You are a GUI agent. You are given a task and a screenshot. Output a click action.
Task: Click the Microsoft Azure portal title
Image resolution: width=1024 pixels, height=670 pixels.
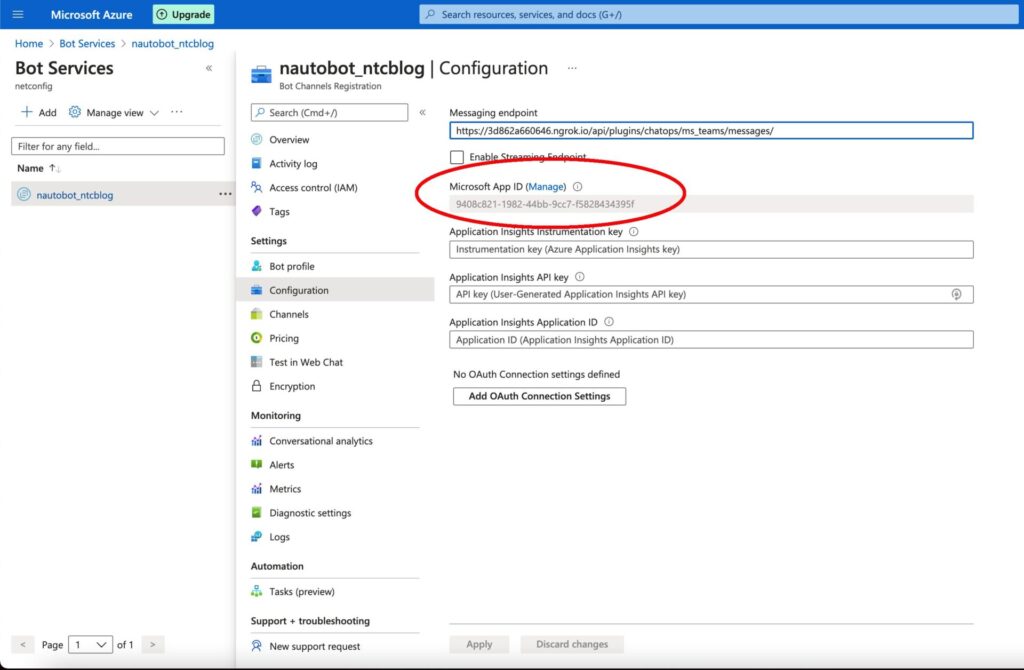91,14
